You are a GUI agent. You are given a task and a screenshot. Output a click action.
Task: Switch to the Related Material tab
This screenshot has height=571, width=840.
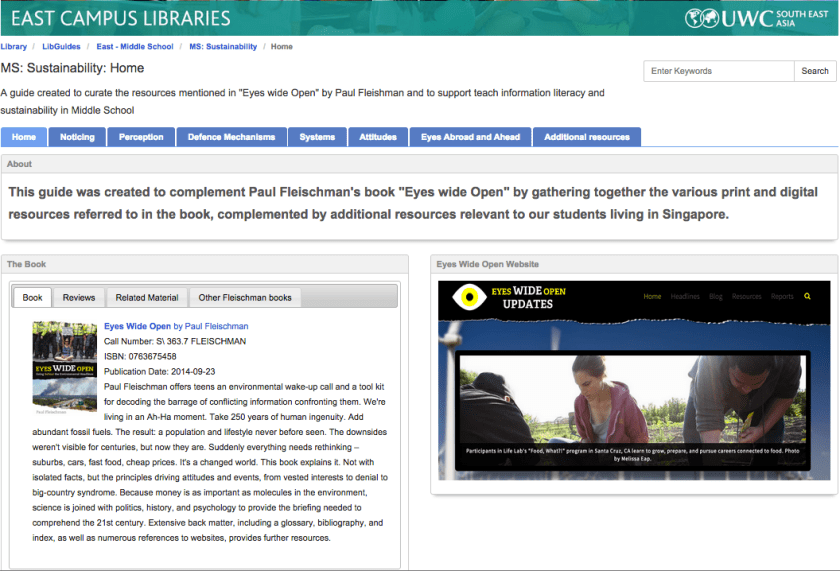146,297
